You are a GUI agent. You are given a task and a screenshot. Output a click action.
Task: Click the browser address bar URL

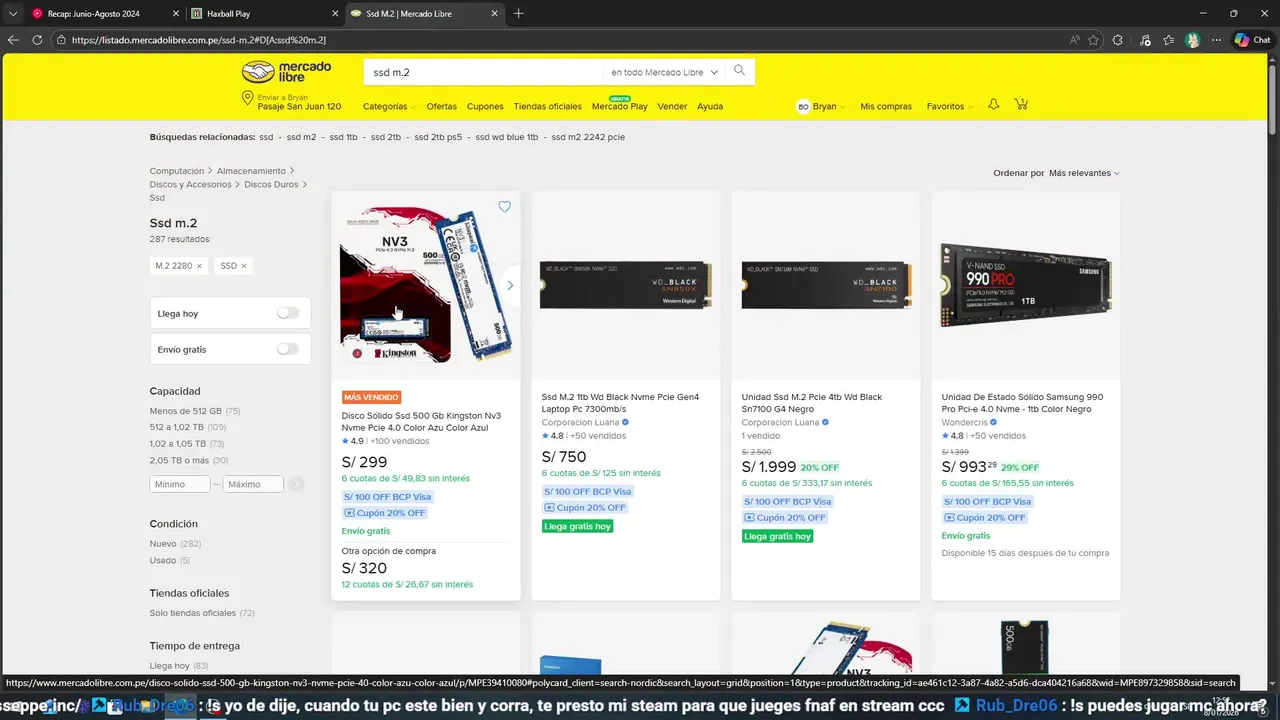pyautogui.click(x=199, y=40)
